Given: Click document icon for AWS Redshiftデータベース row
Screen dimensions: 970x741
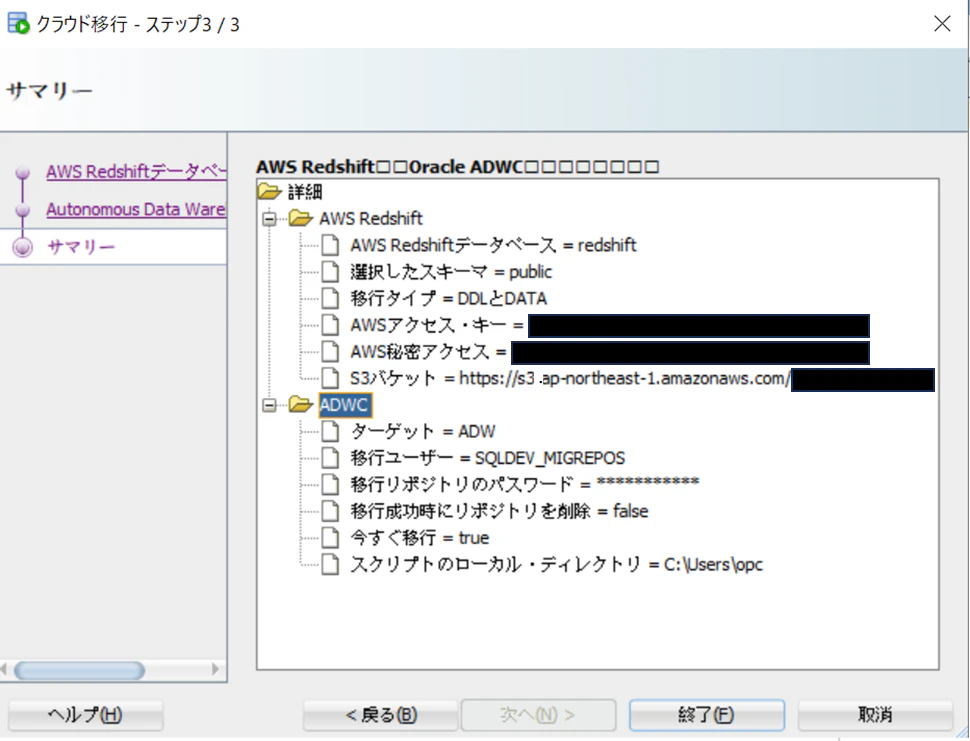Looking at the screenshot, I should [x=330, y=245].
